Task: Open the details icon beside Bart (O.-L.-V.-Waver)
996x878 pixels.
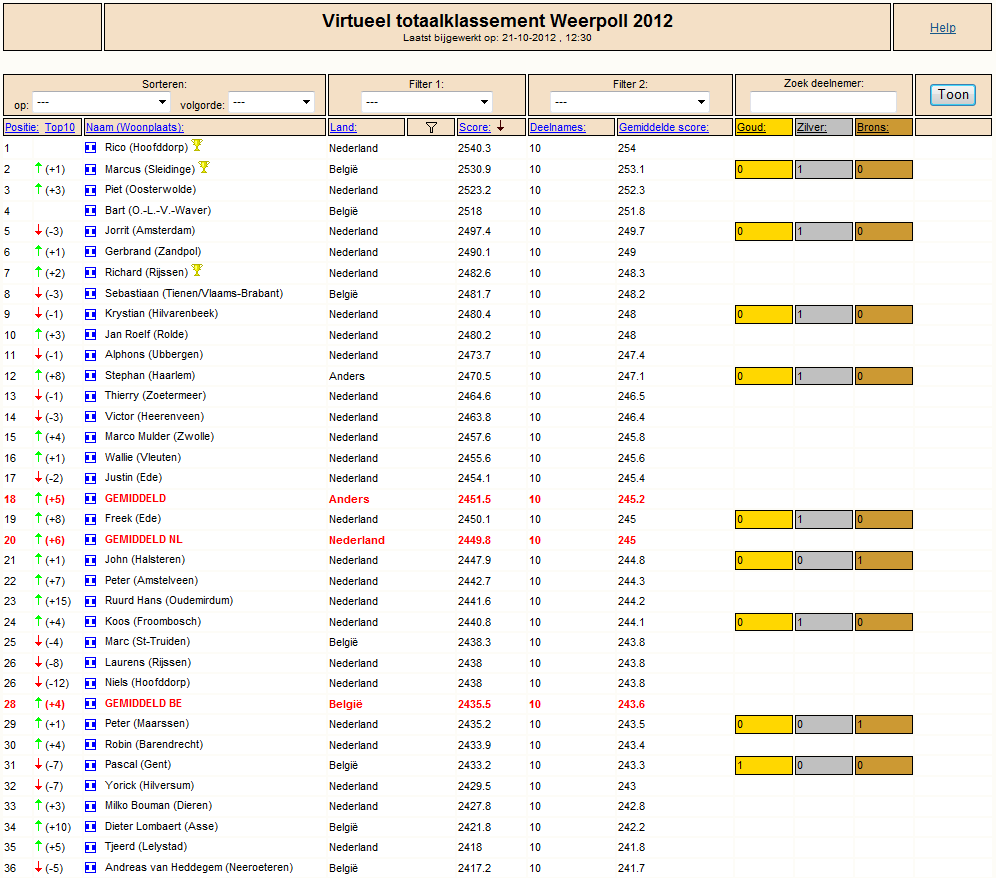Action: [90, 210]
